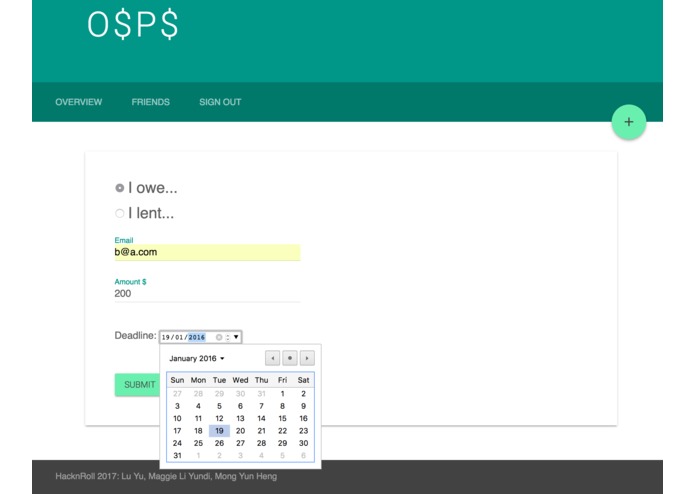Click Sign Out in navigation

220,102
